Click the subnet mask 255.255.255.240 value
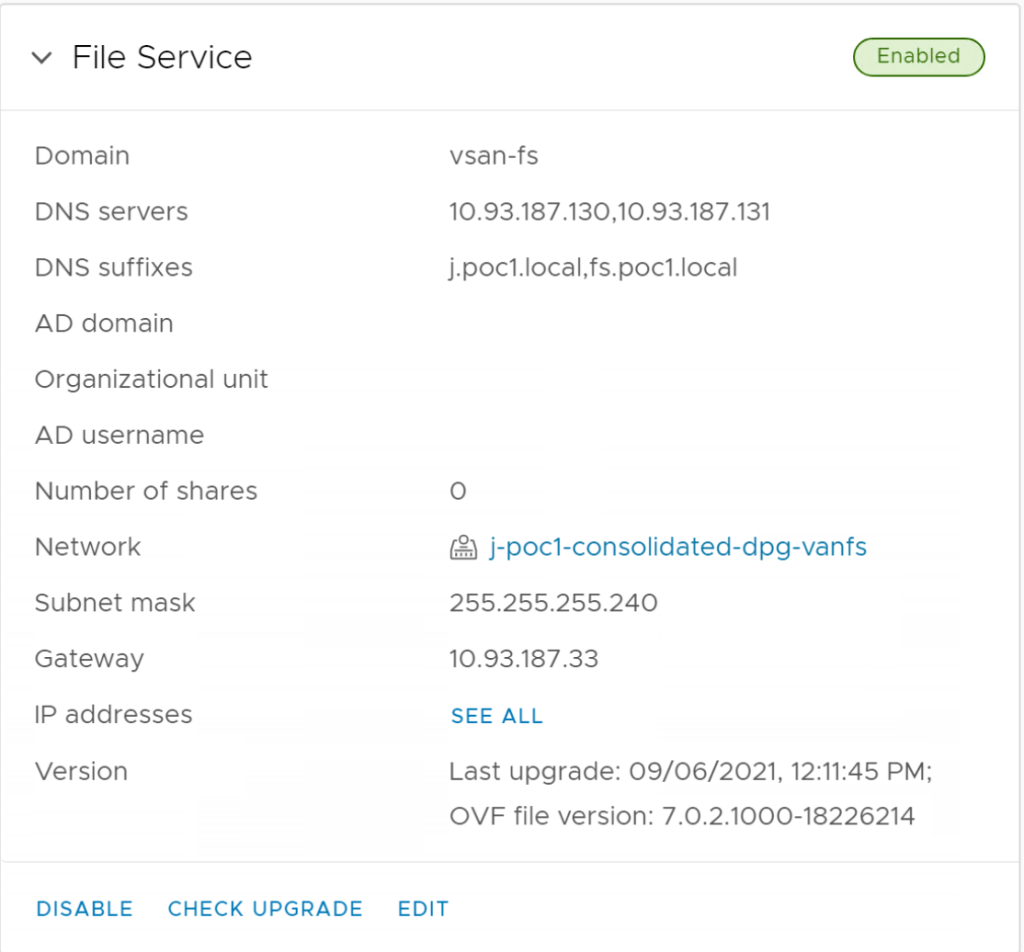 (553, 603)
